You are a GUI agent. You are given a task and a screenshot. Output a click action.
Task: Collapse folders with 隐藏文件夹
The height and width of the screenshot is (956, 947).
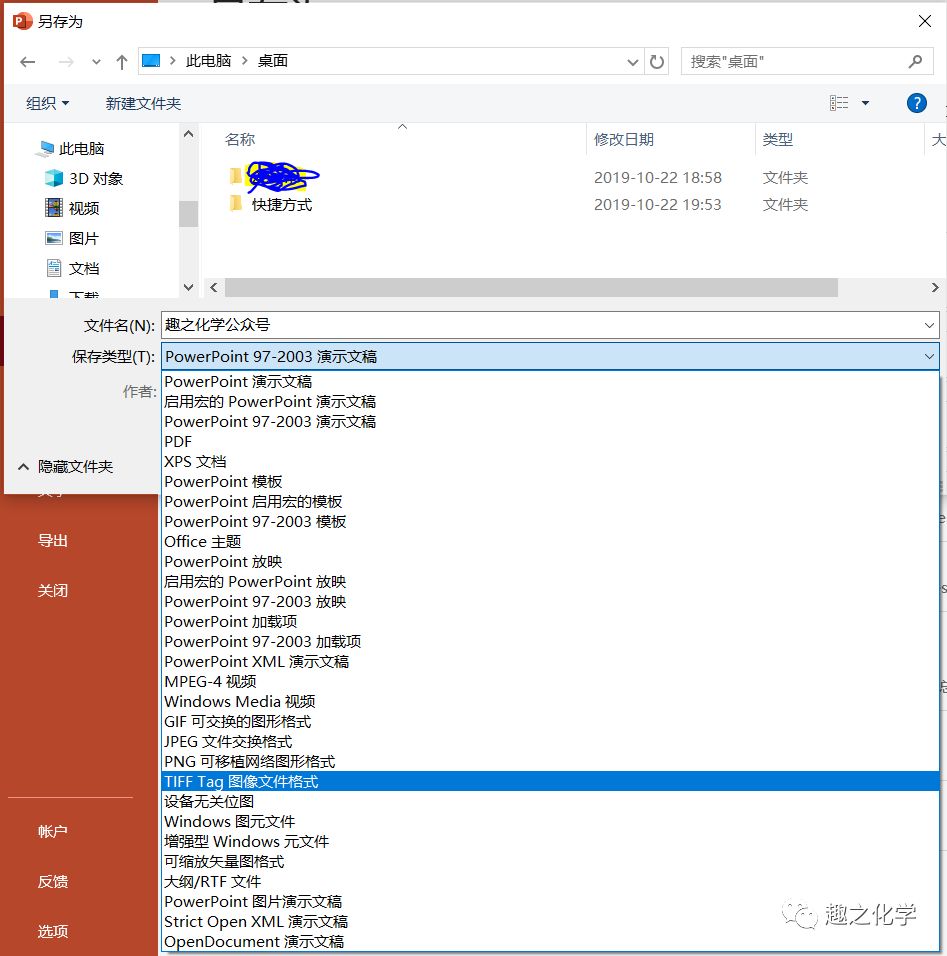pos(65,467)
